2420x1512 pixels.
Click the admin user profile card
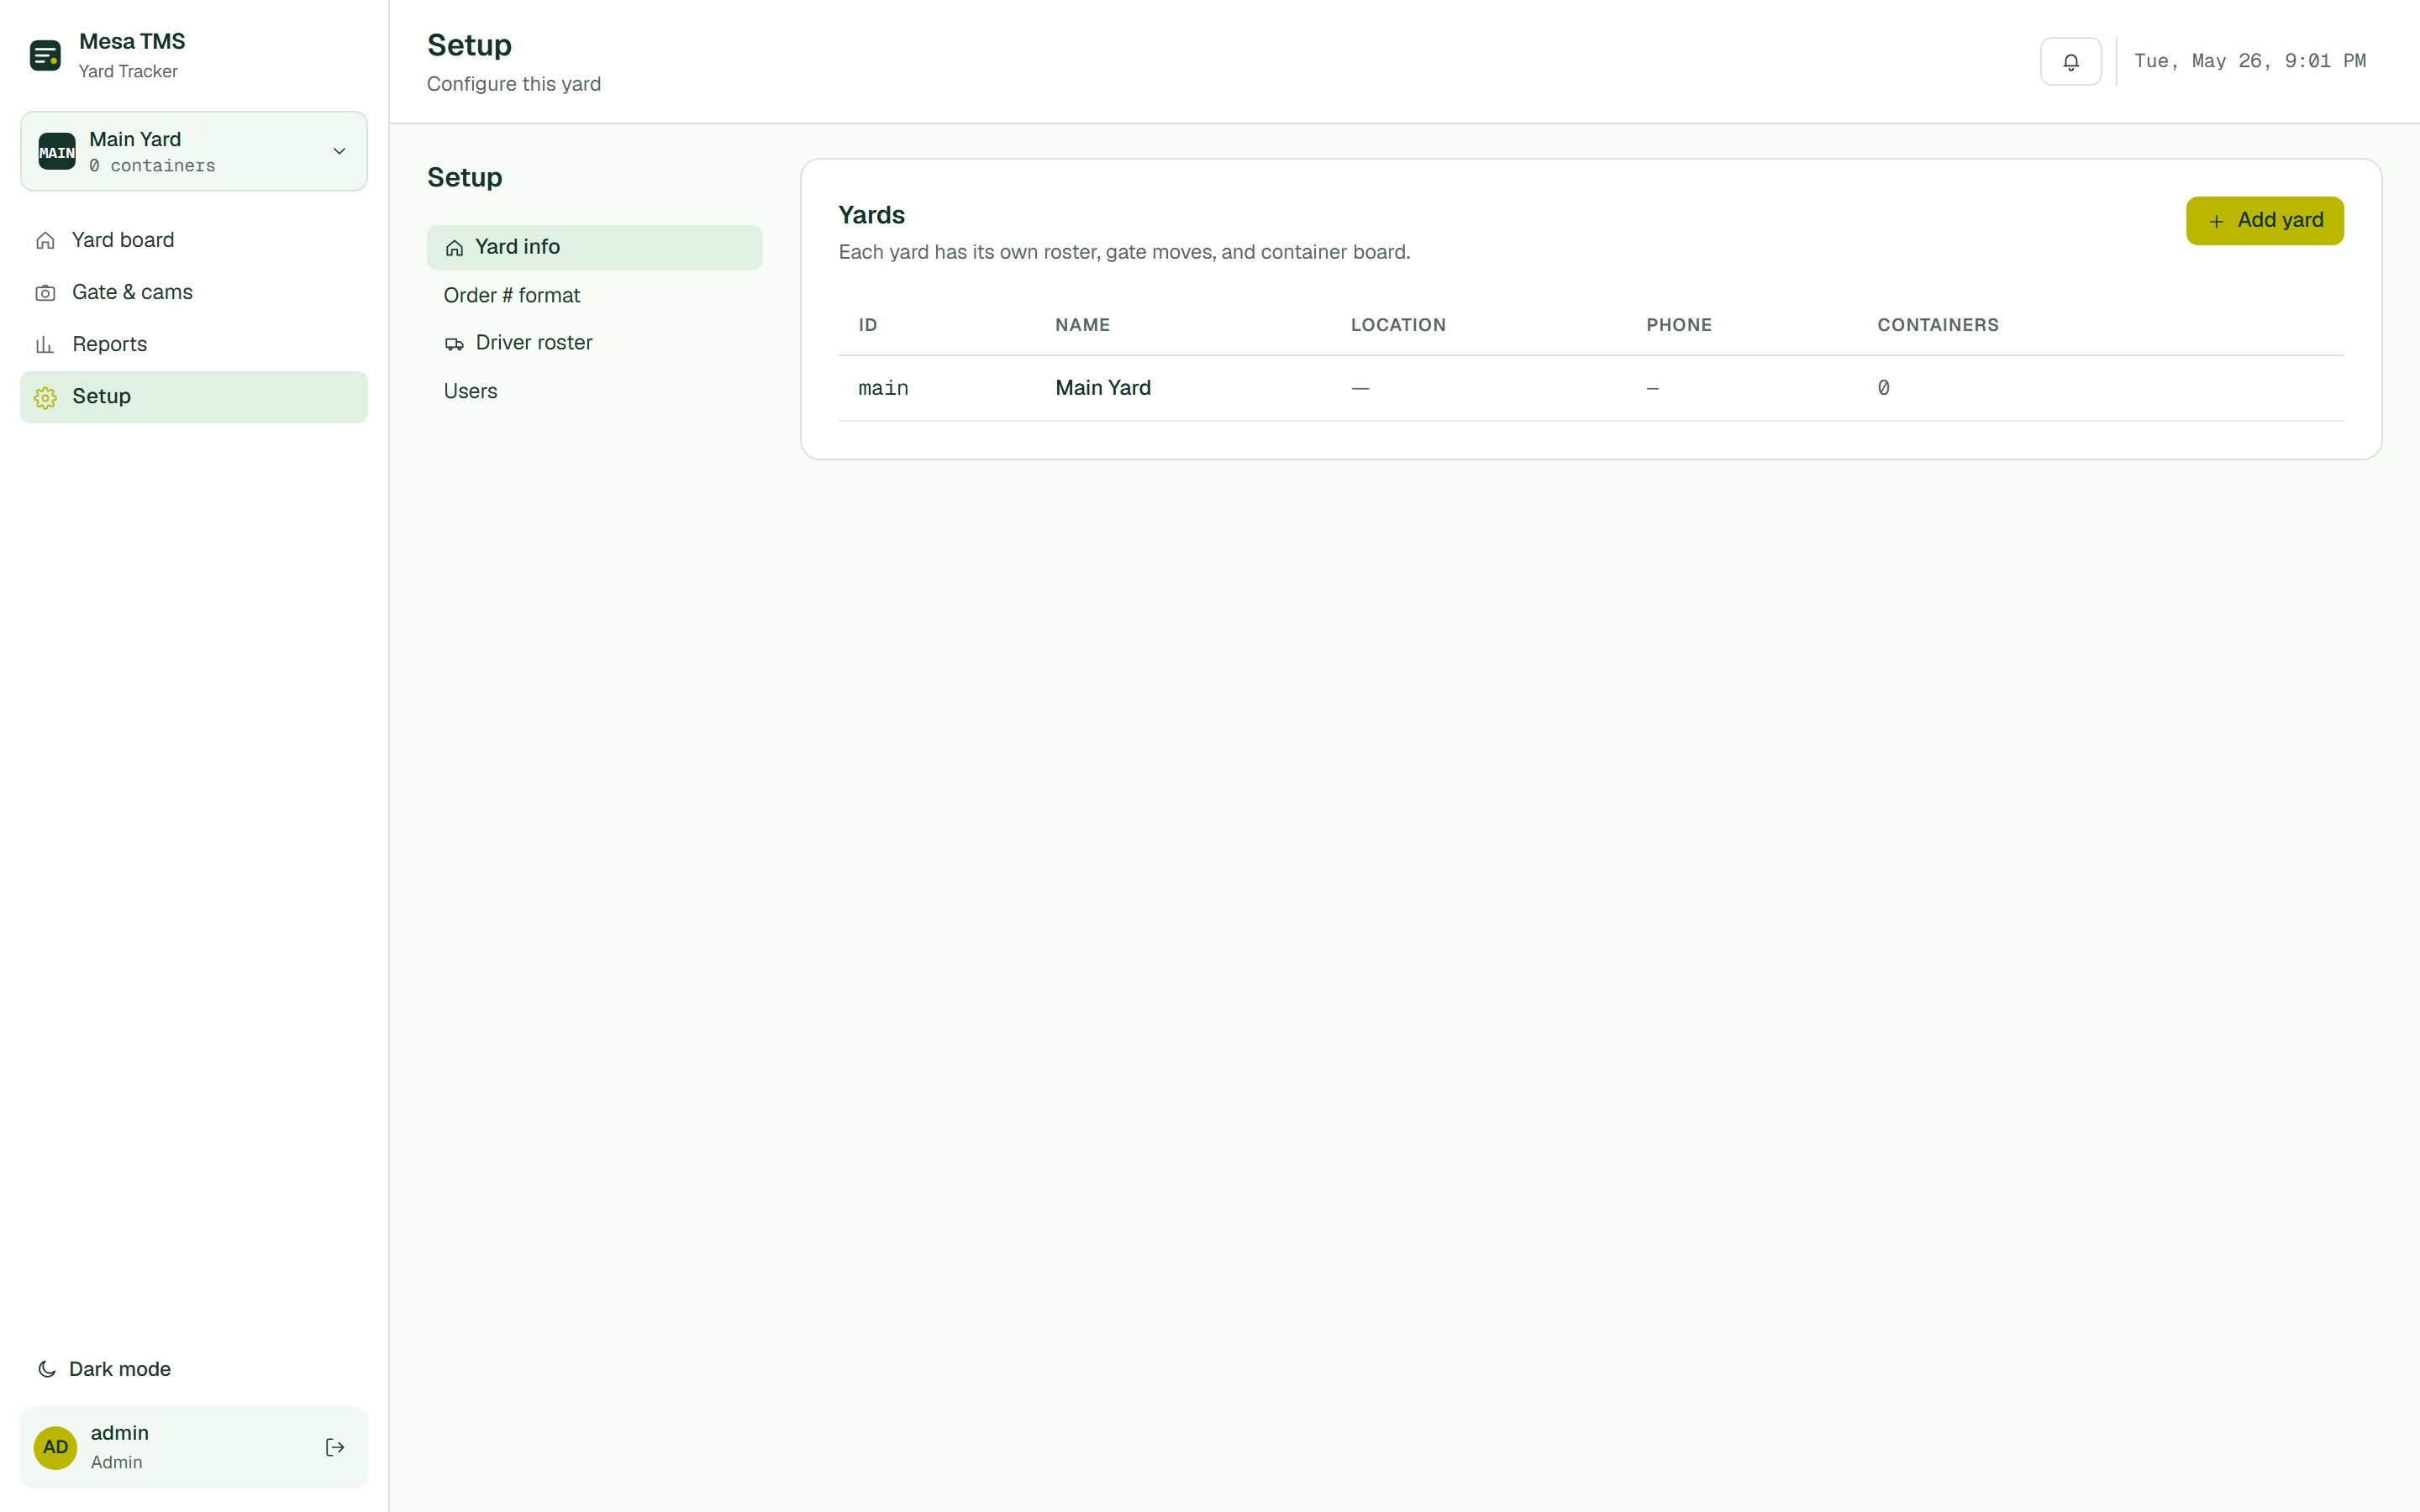pyautogui.click(x=194, y=1447)
